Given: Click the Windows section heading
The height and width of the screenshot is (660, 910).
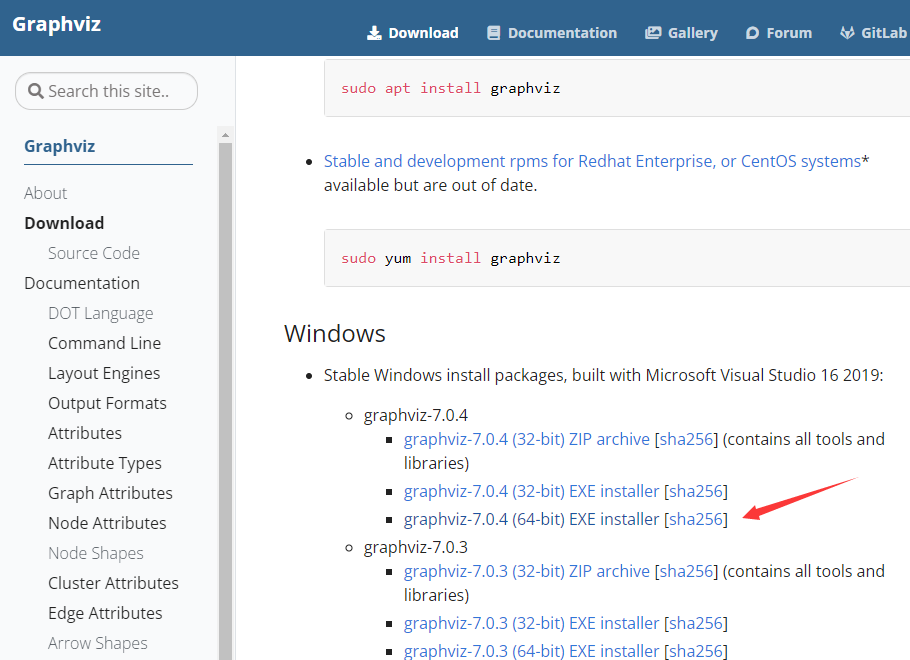Looking at the screenshot, I should tap(335, 334).
